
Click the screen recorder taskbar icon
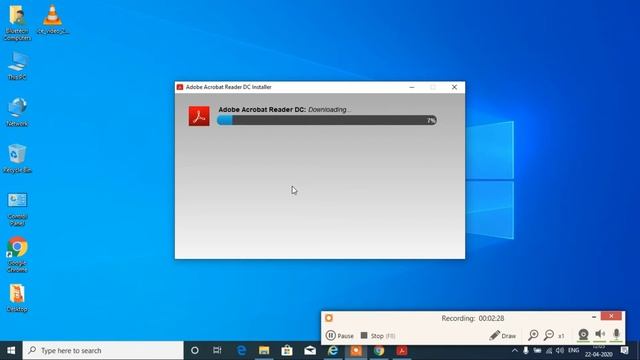356,351
